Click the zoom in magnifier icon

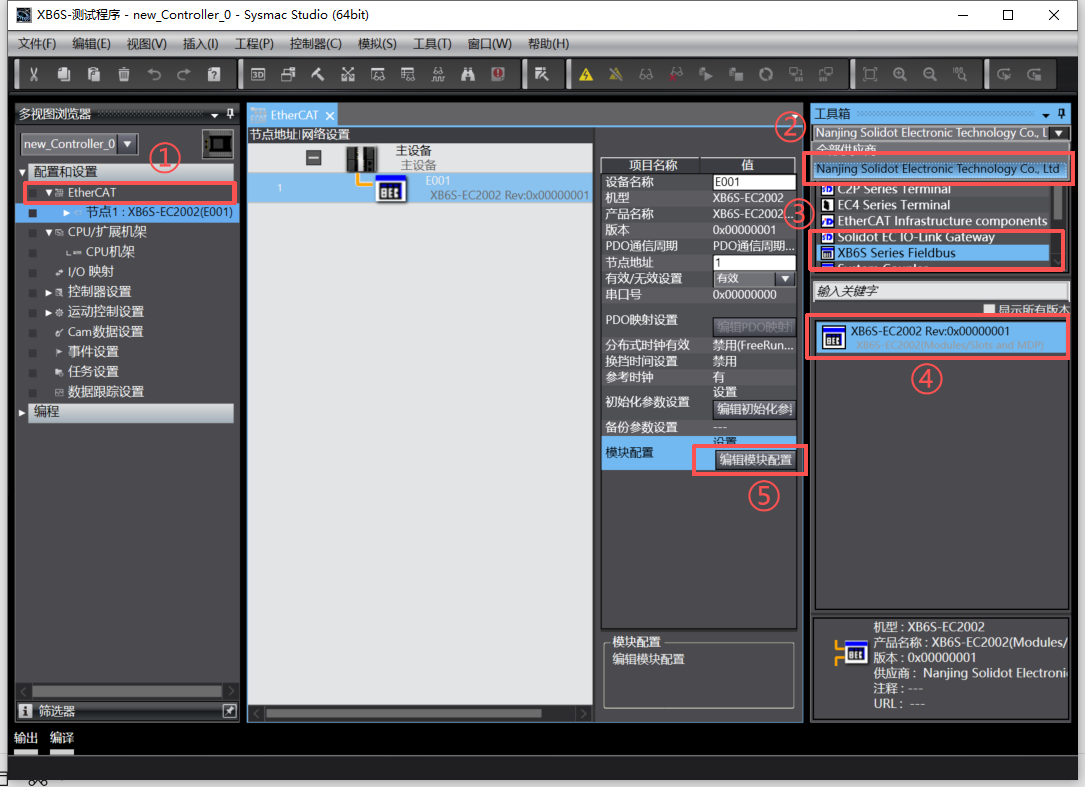pos(900,74)
